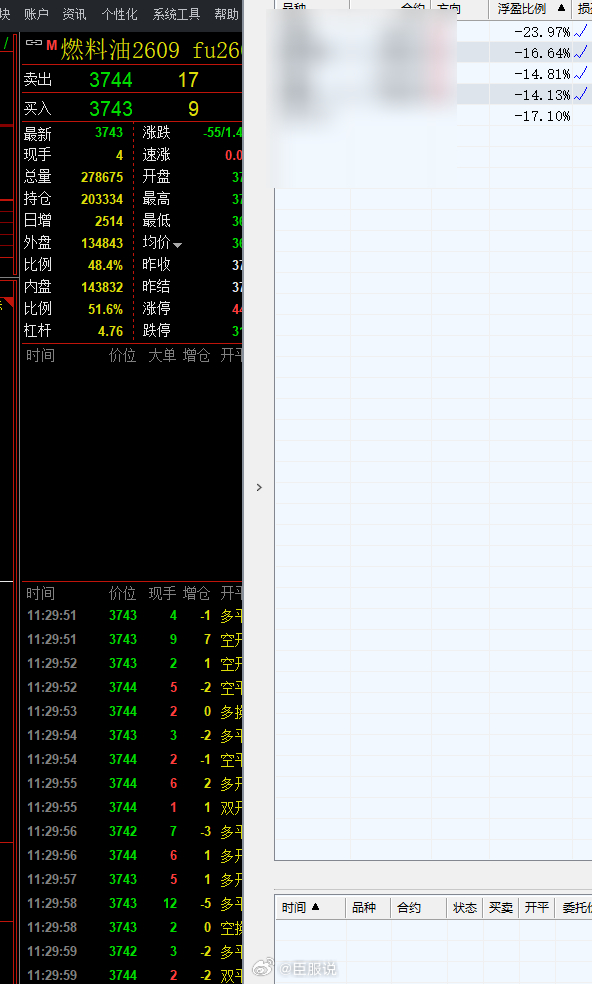The width and height of the screenshot is (592, 984).
Task: Click the 买卖 column header
Action: pos(500,907)
